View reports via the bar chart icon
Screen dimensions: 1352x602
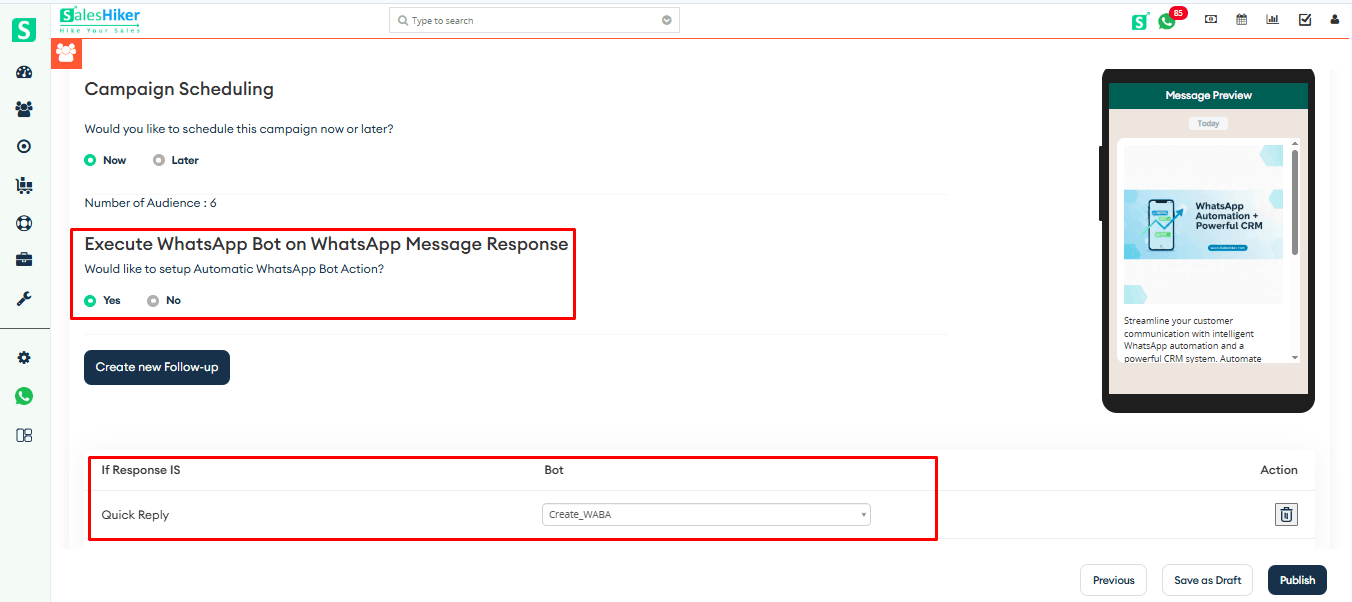(x=1271, y=19)
